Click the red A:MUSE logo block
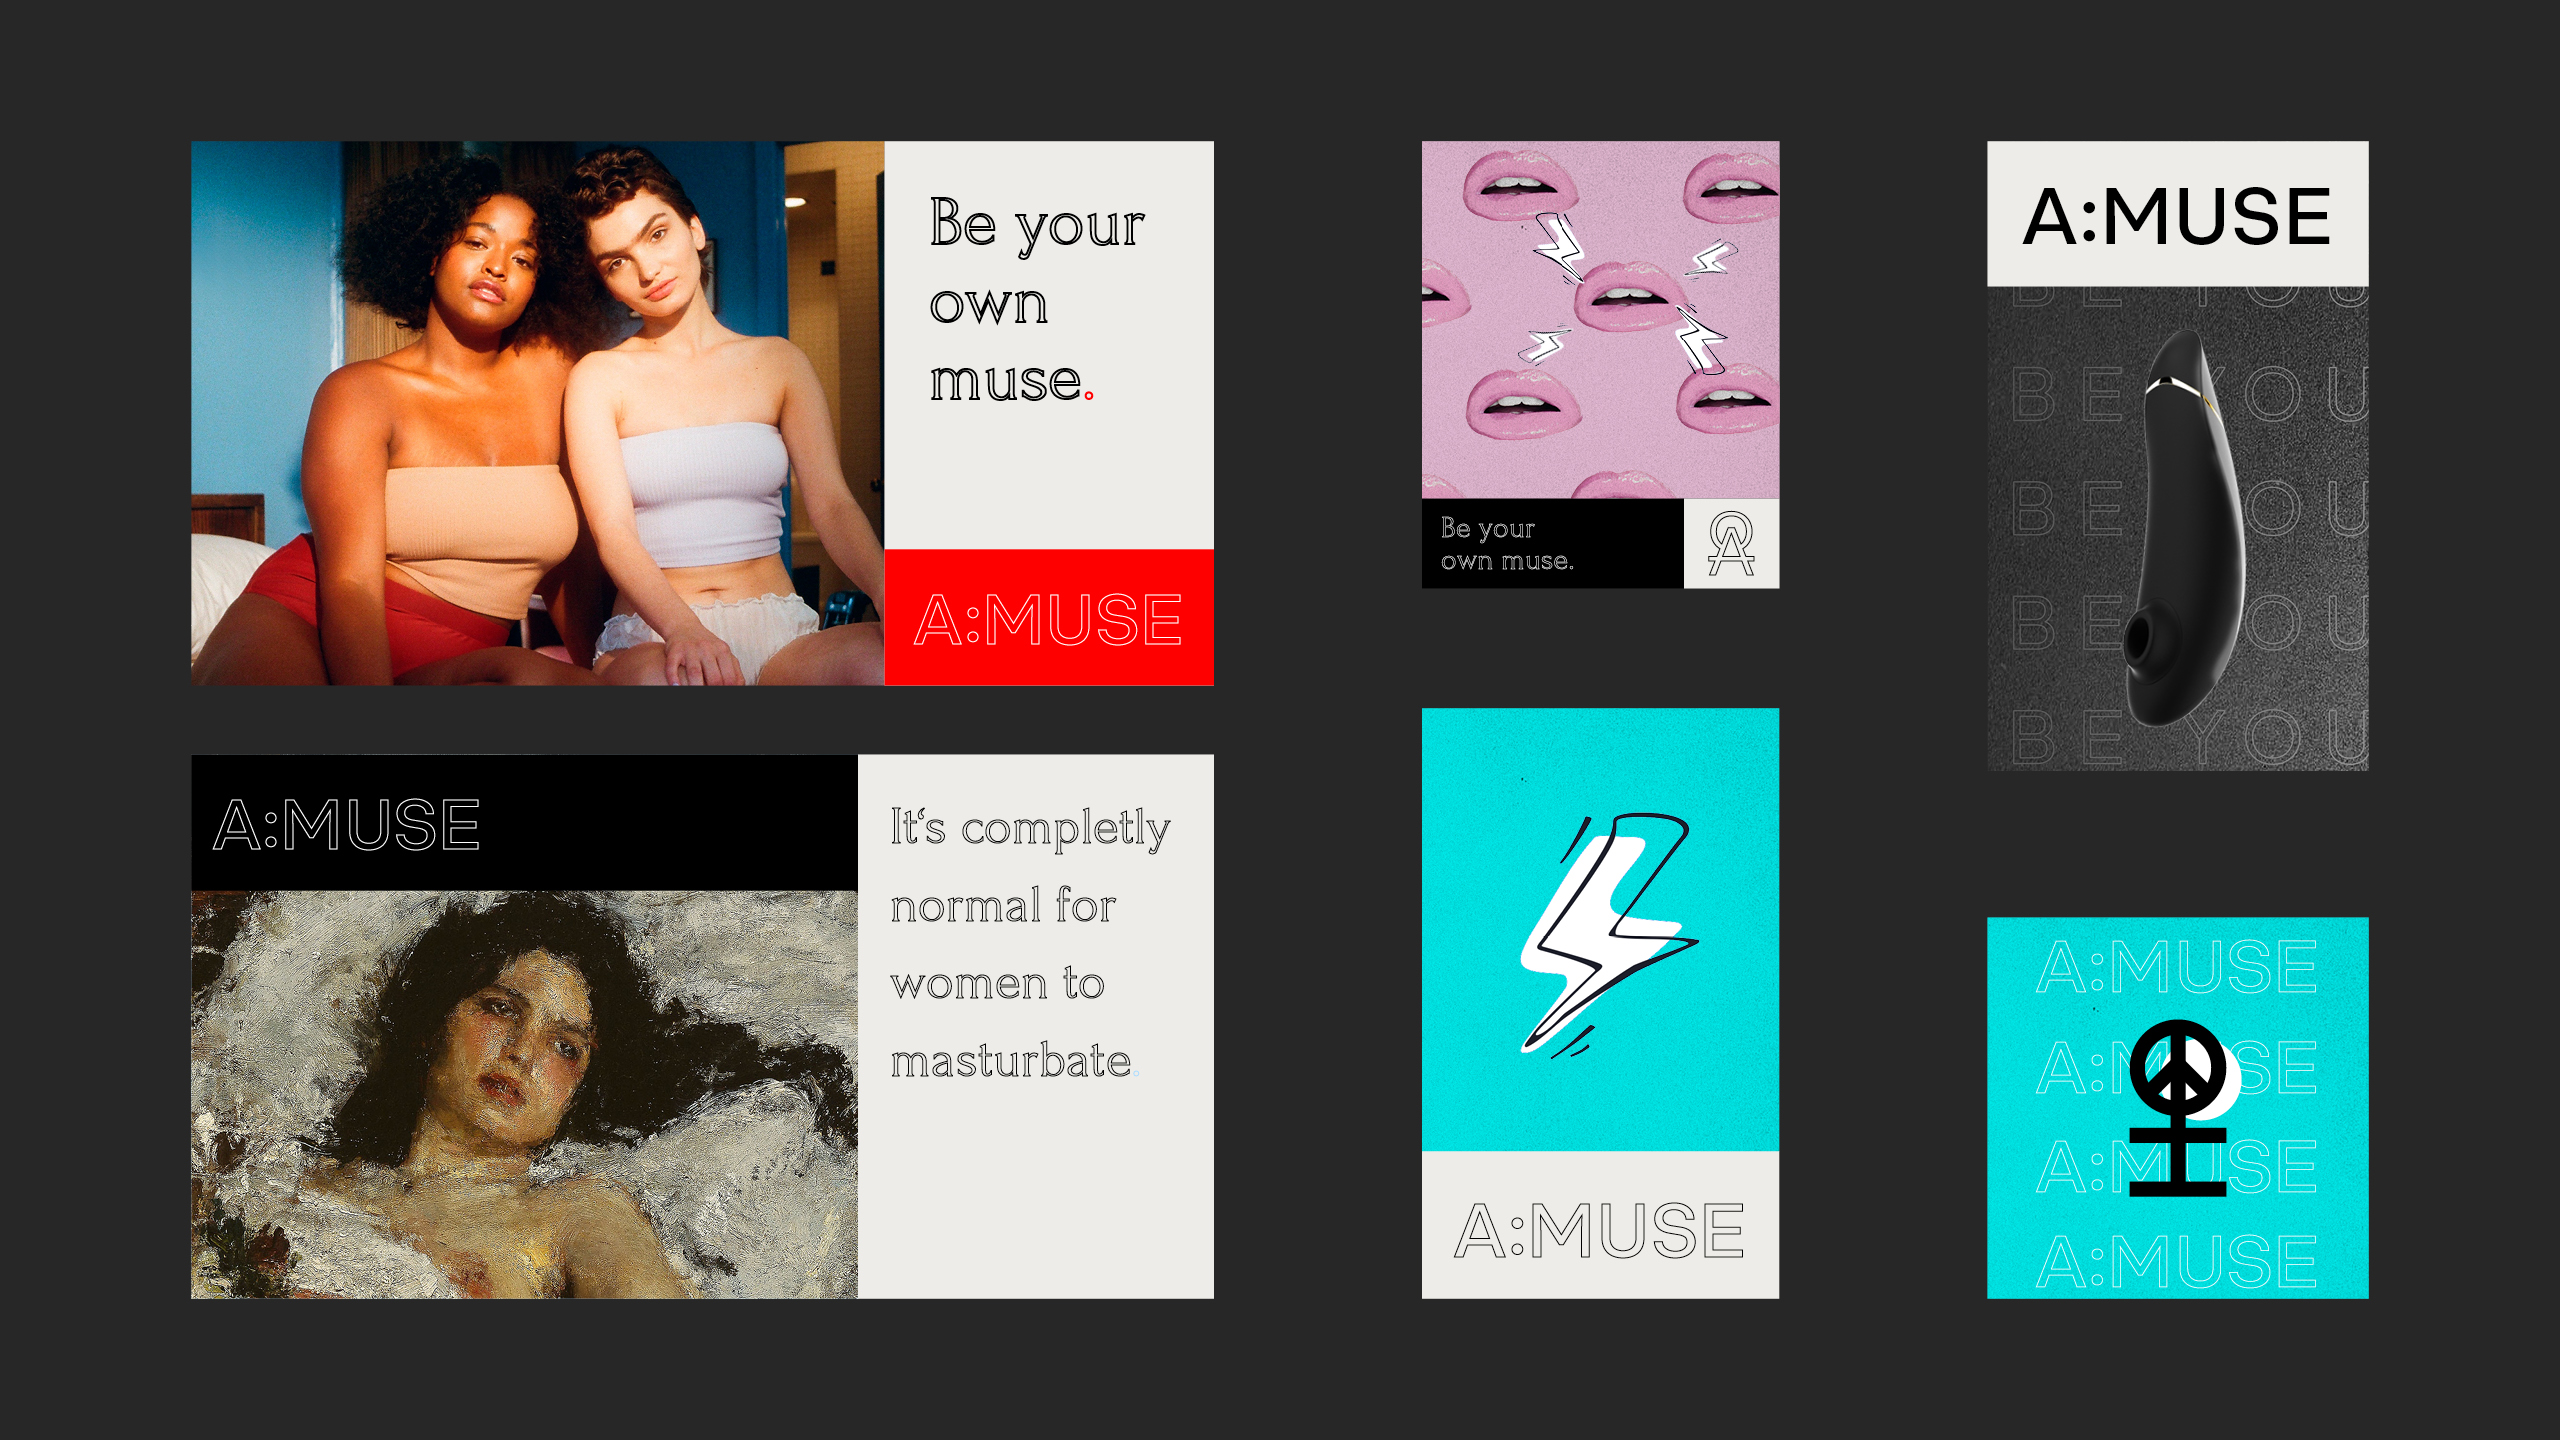 (1049, 617)
